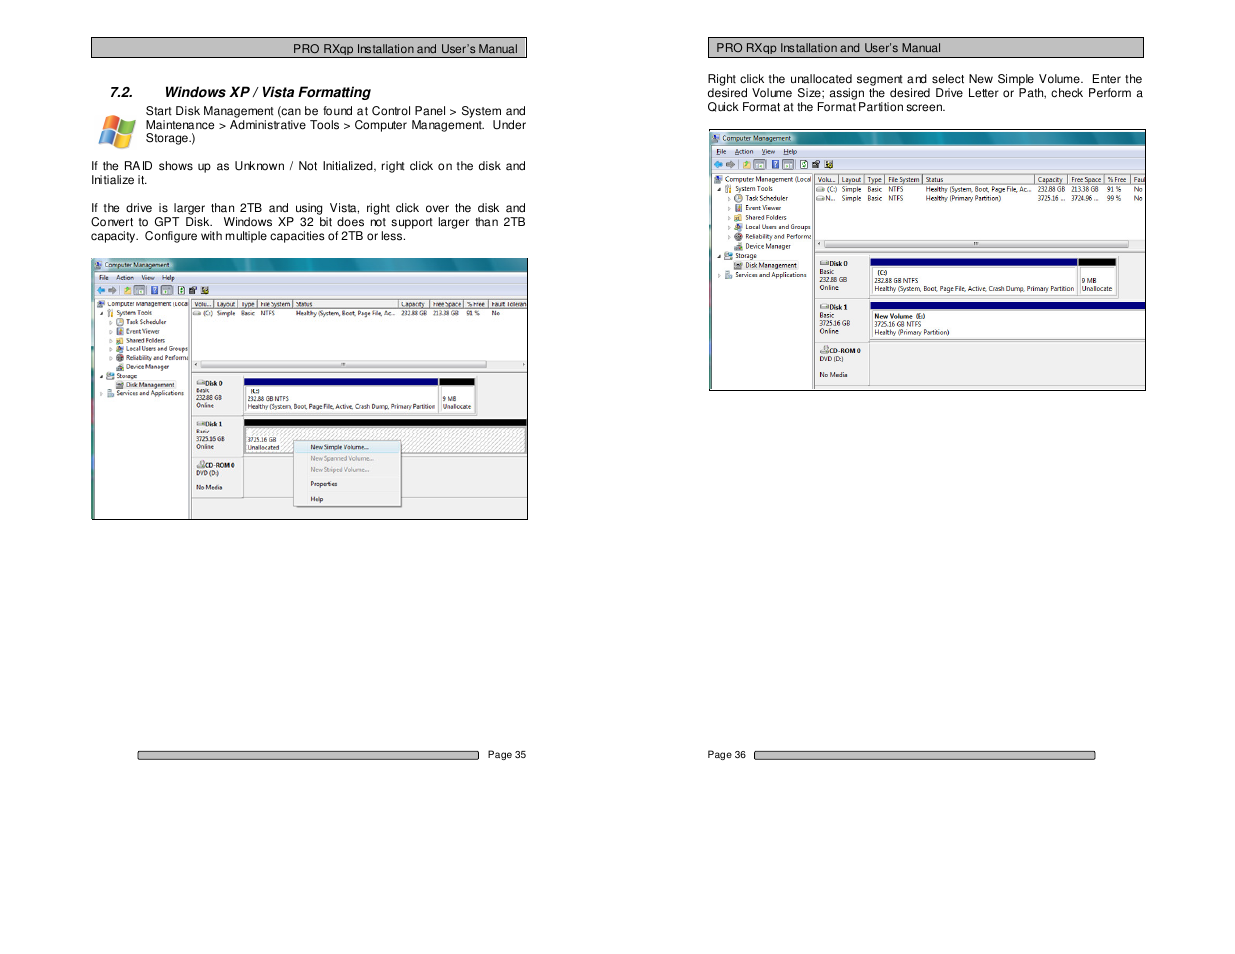1235x954 pixels.
Task: Open the View menu in the page 36 screenshot
Action: [768, 152]
